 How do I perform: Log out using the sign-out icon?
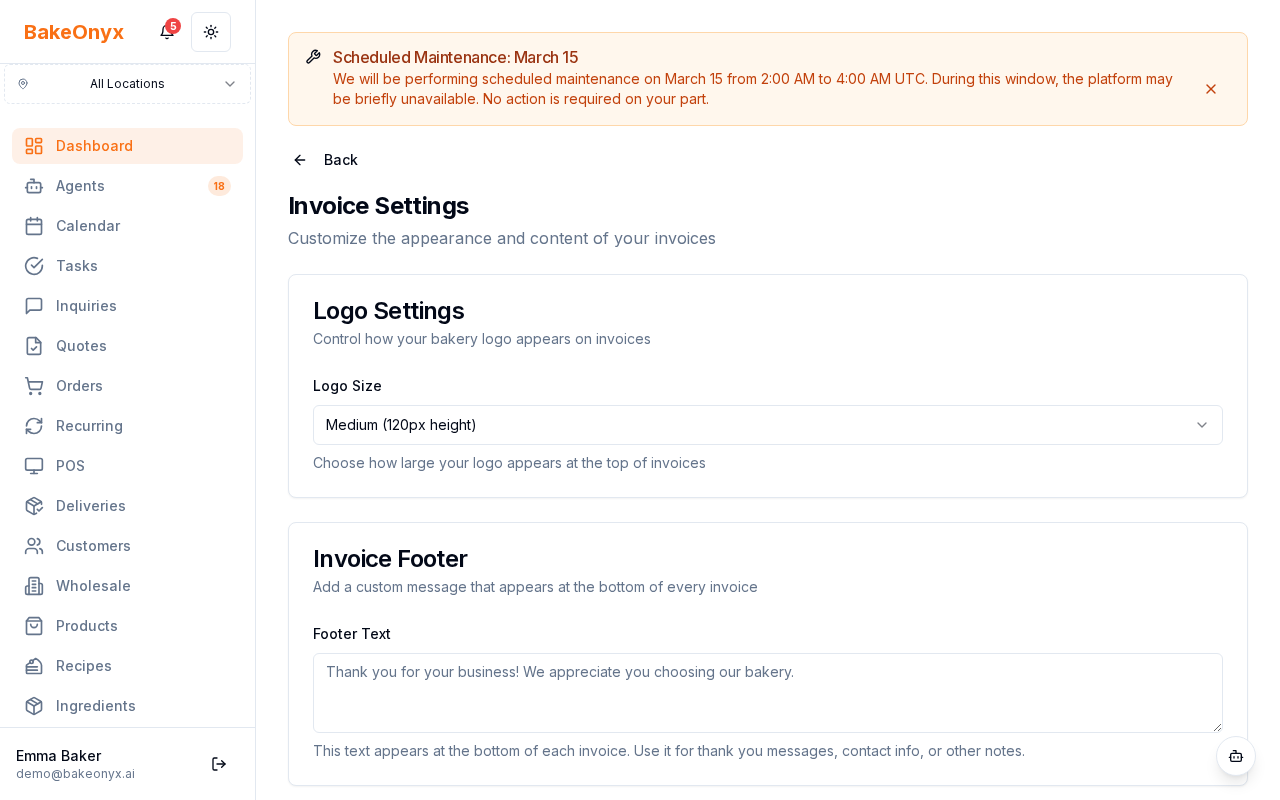coord(219,764)
